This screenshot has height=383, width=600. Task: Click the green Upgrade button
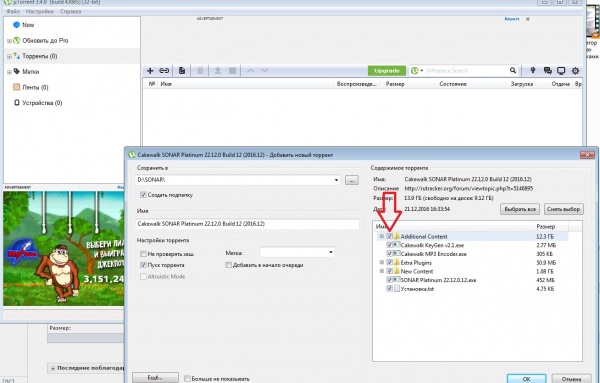coord(387,71)
